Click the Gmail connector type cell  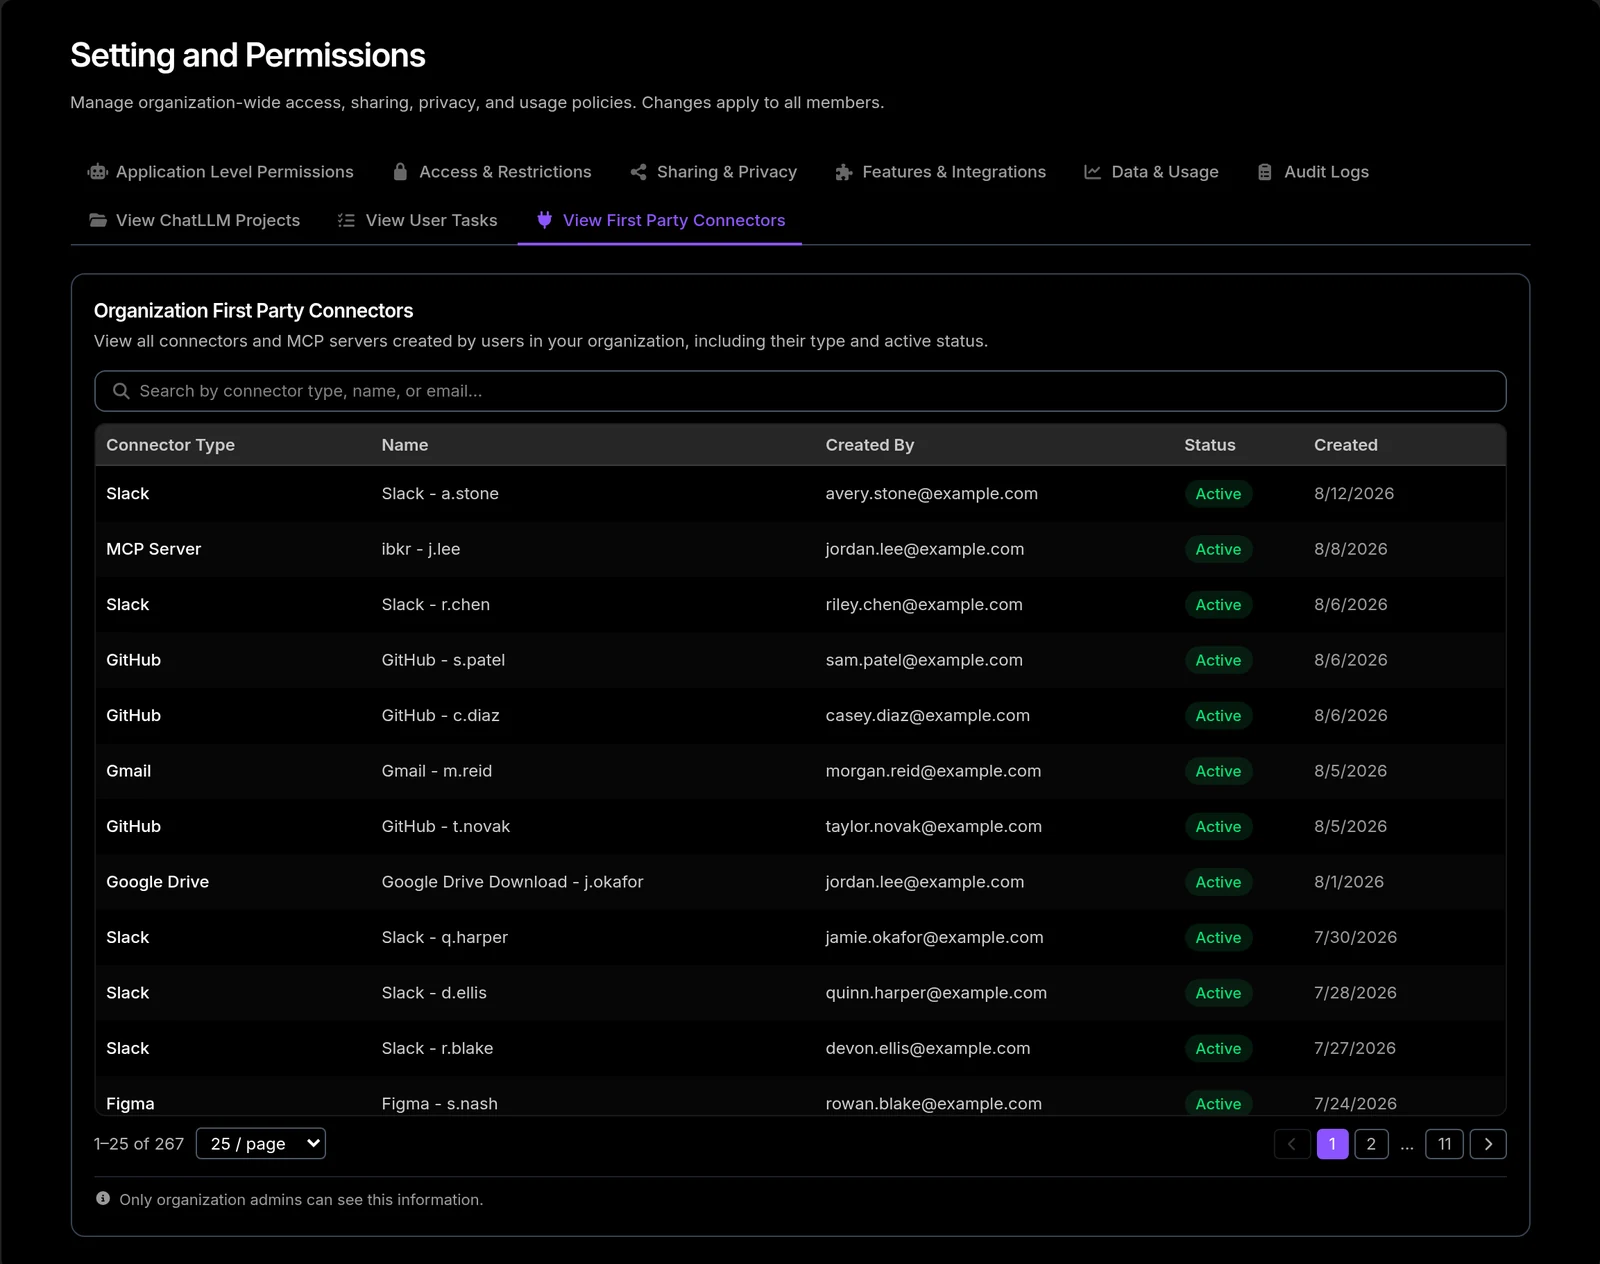pos(129,771)
